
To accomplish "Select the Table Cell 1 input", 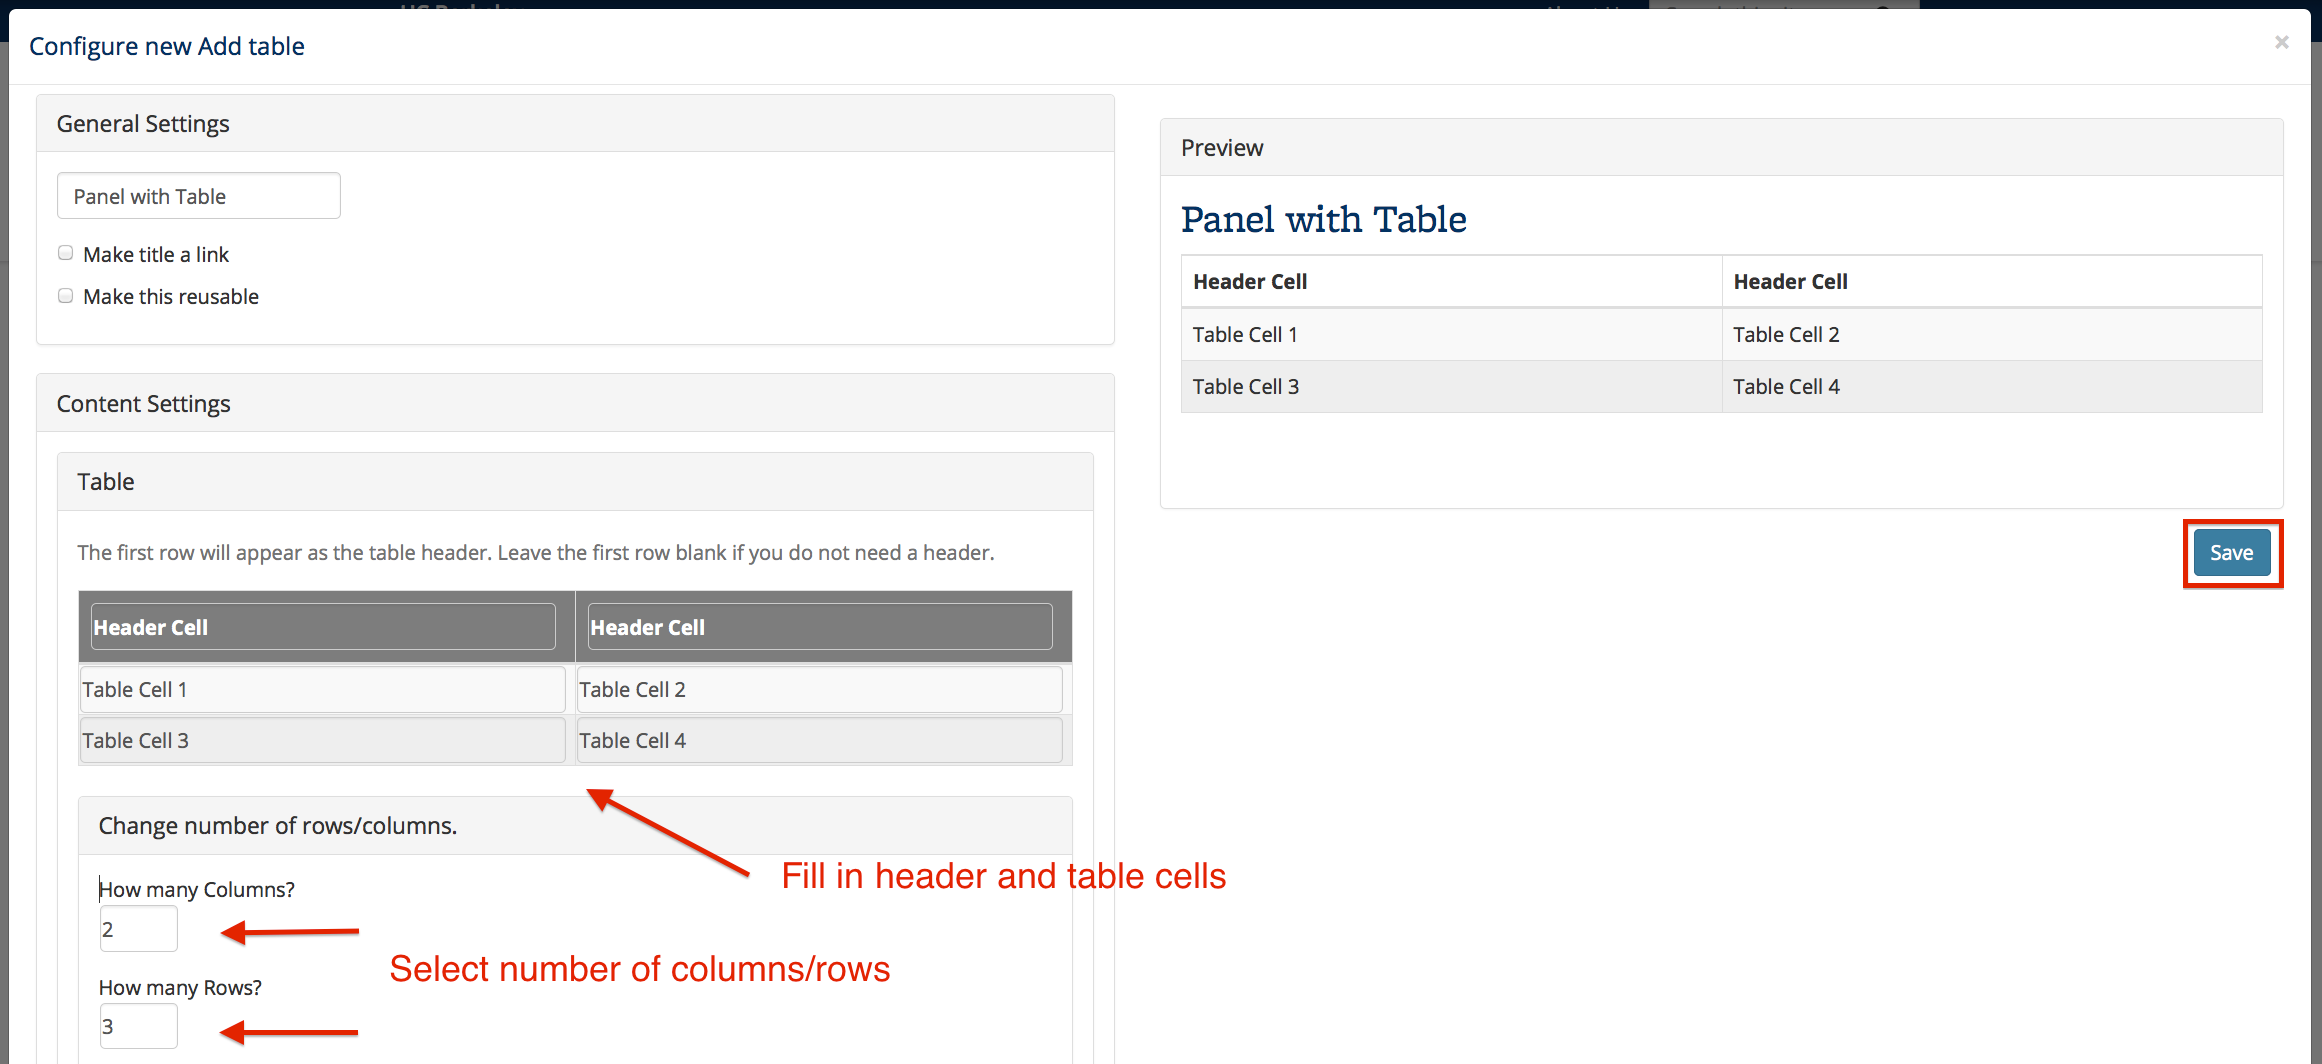I will 322,689.
